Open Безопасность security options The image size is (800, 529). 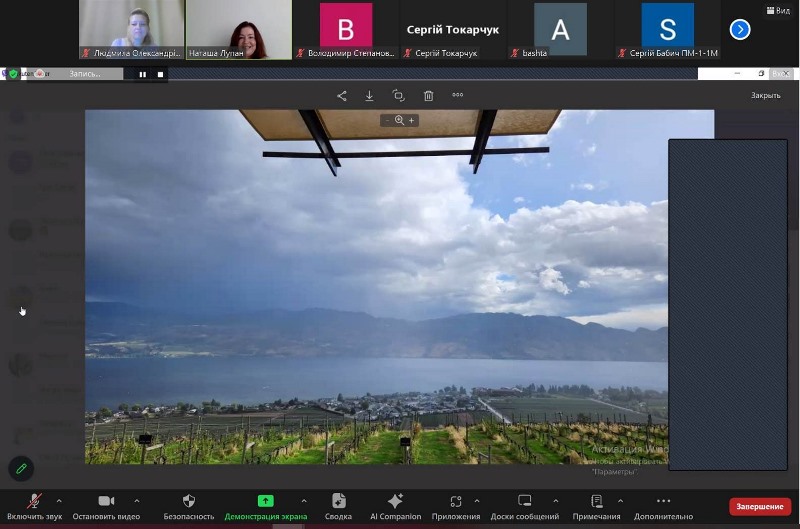tap(189, 507)
